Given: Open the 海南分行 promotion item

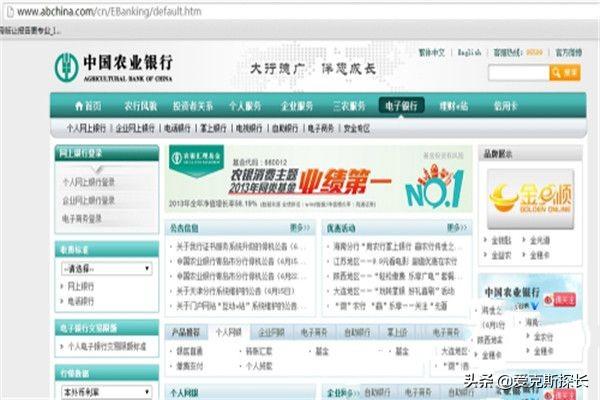Looking at the screenshot, I should coord(398,247).
